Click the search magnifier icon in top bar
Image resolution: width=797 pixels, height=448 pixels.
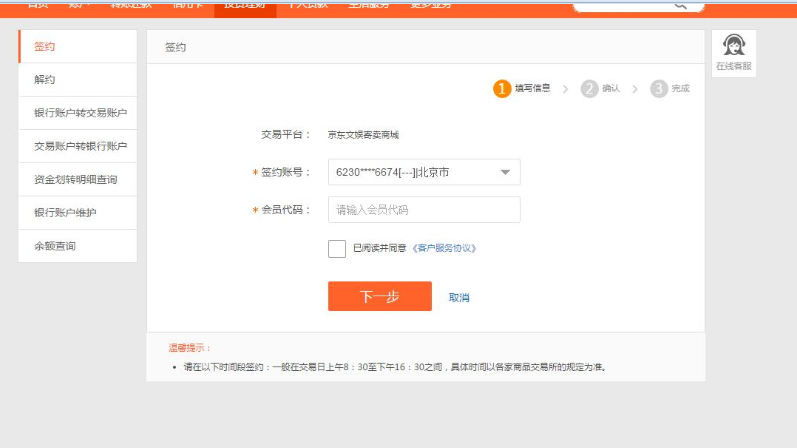coord(681,5)
